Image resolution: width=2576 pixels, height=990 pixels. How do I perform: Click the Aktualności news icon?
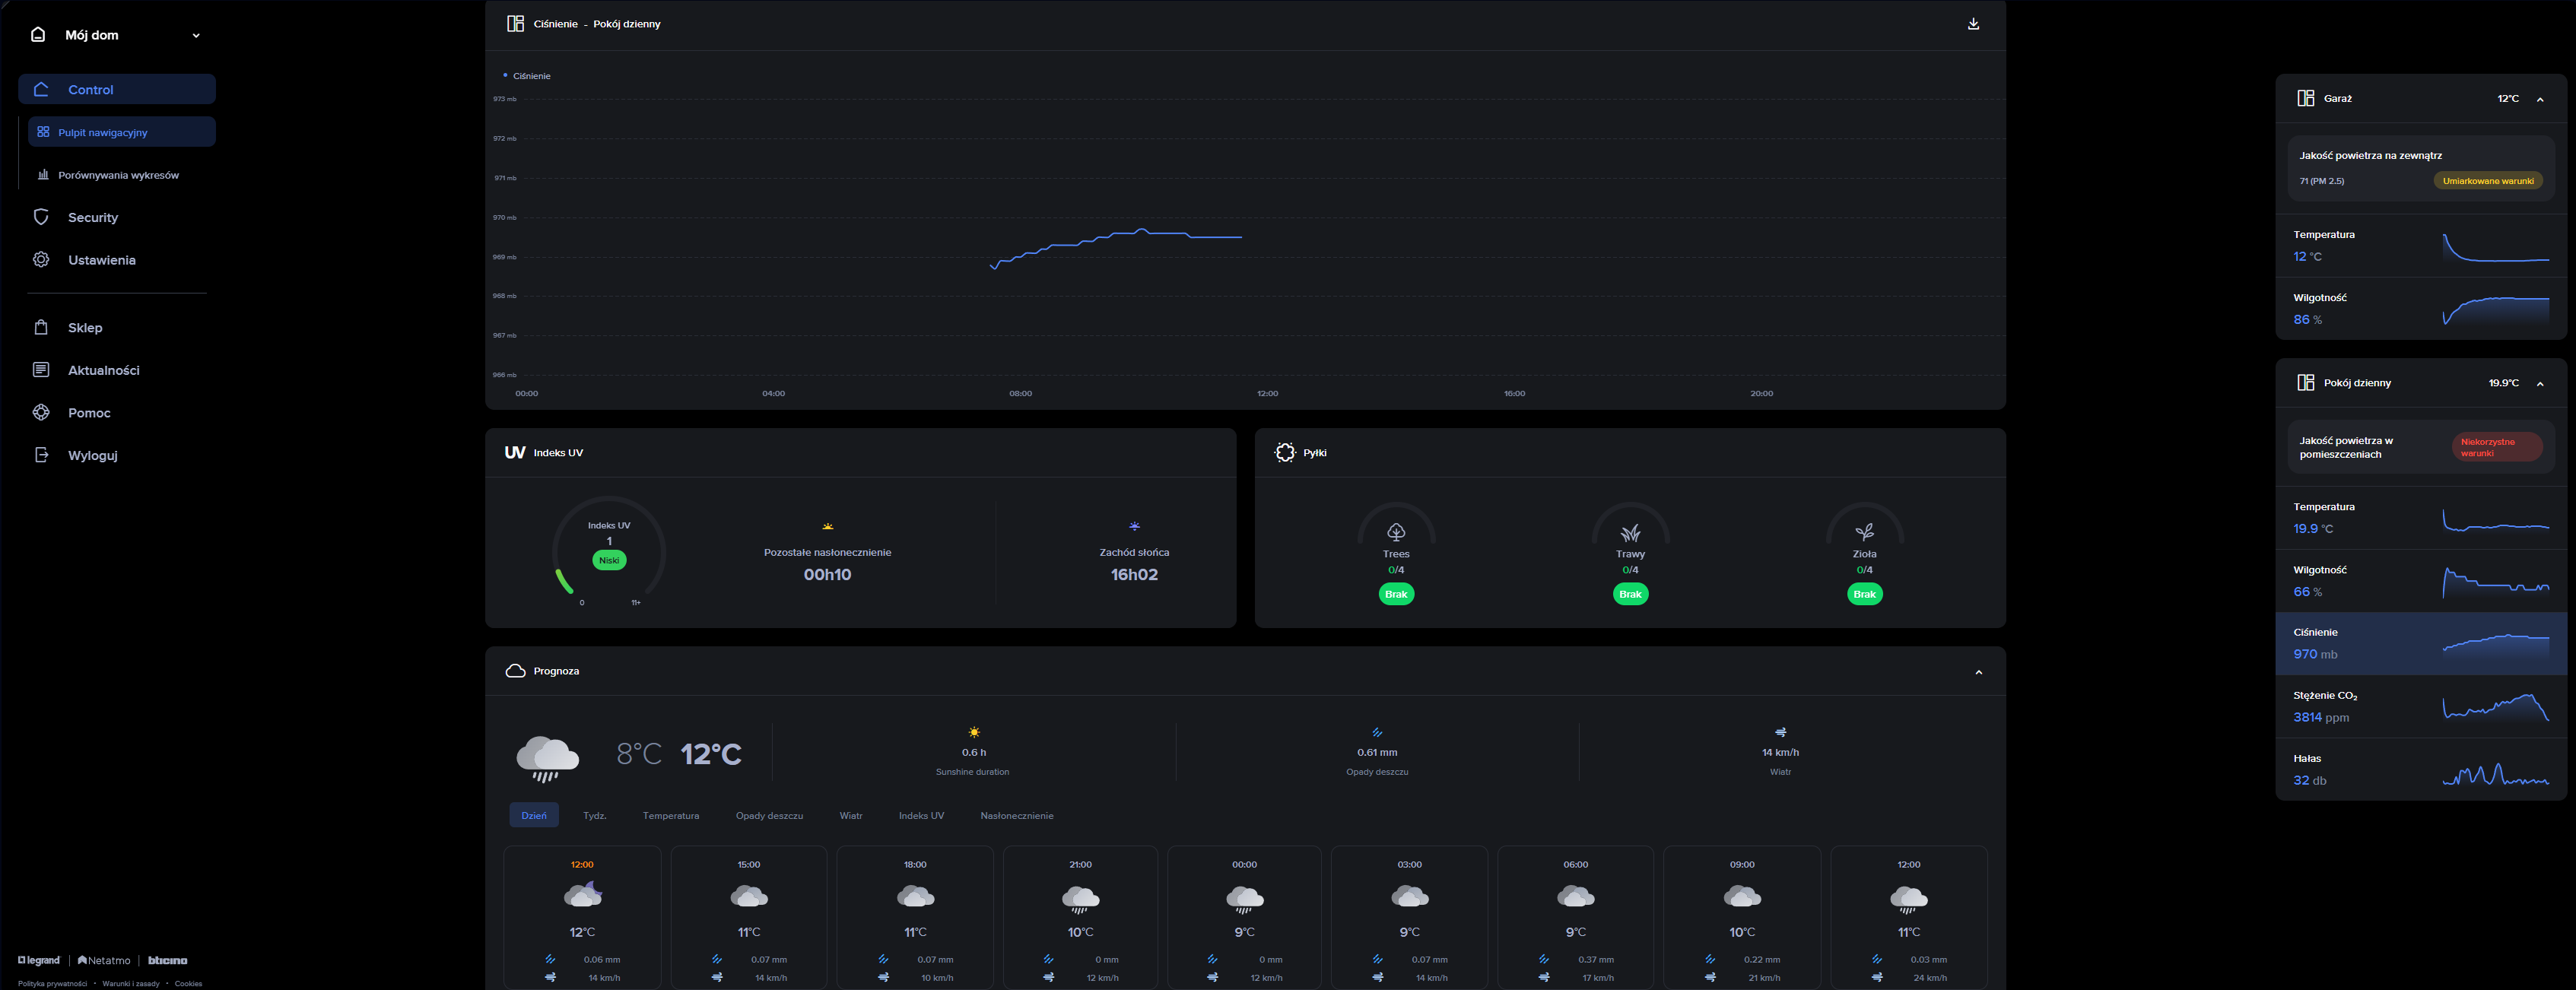coord(41,370)
